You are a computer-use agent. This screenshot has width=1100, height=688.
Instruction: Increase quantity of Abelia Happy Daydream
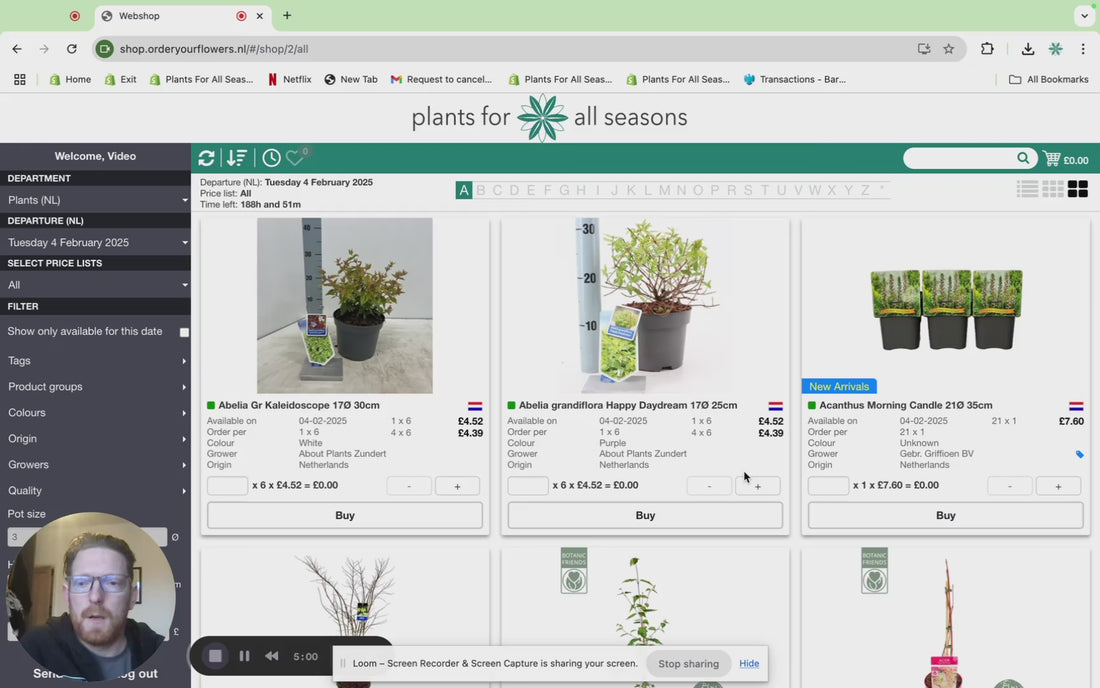pyautogui.click(x=758, y=486)
